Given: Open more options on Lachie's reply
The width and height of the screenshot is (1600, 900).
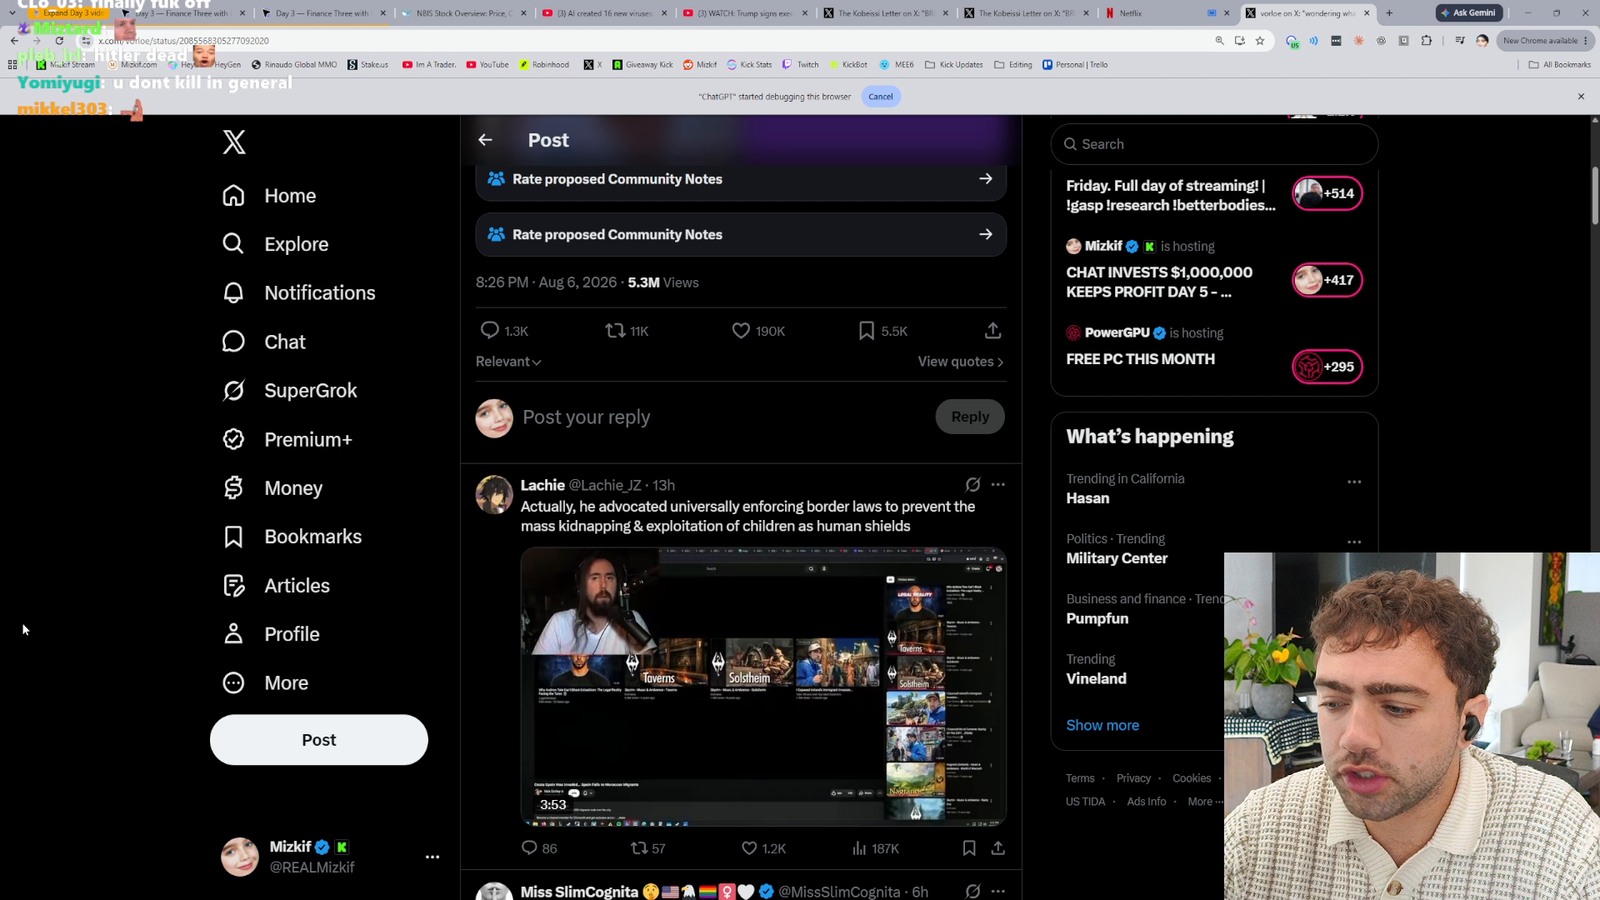Looking at the screenshot, I should 998,485.
